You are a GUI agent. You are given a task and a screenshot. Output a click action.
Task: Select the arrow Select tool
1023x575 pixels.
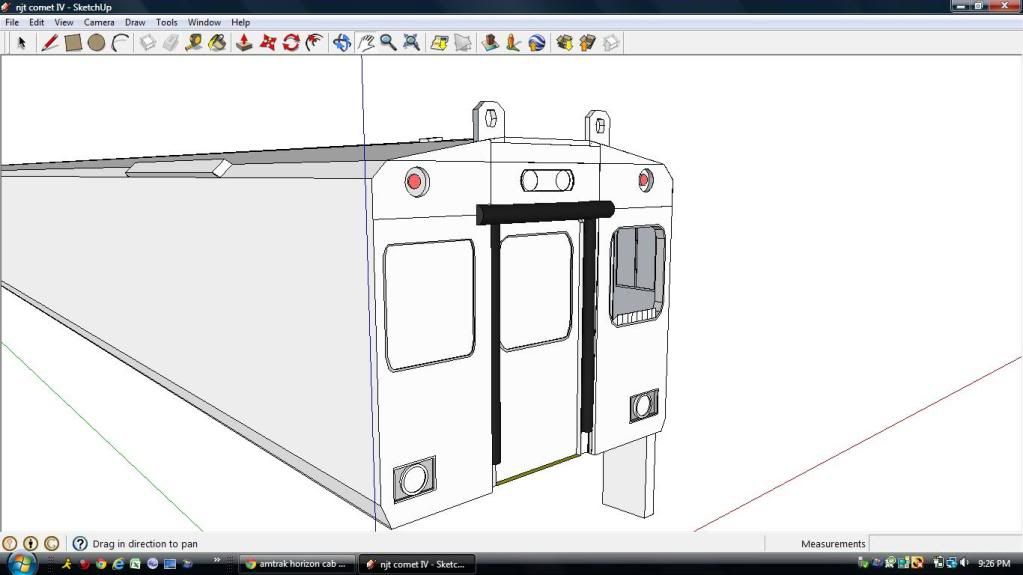(21, 43)
